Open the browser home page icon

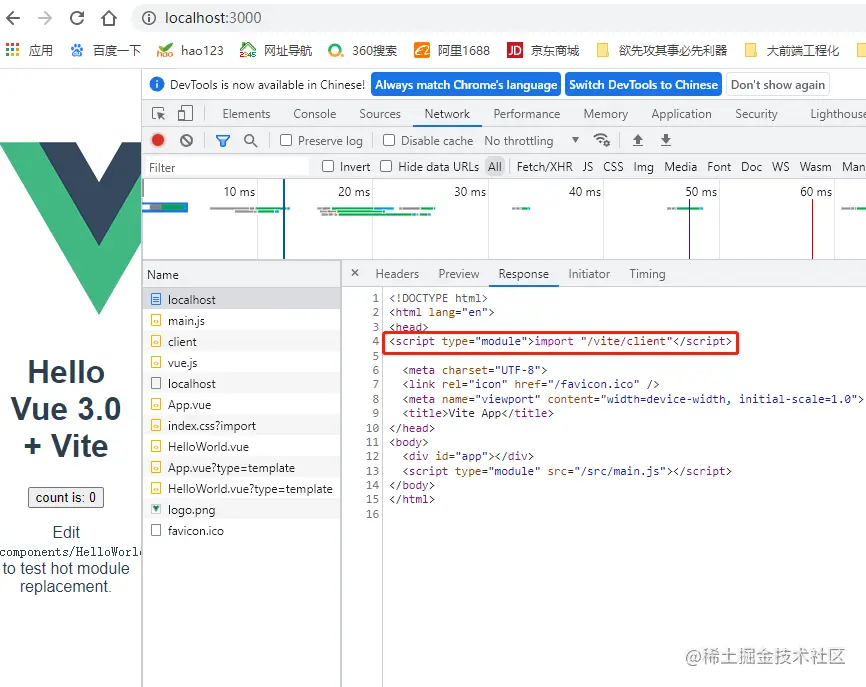[x=109, y=18]
